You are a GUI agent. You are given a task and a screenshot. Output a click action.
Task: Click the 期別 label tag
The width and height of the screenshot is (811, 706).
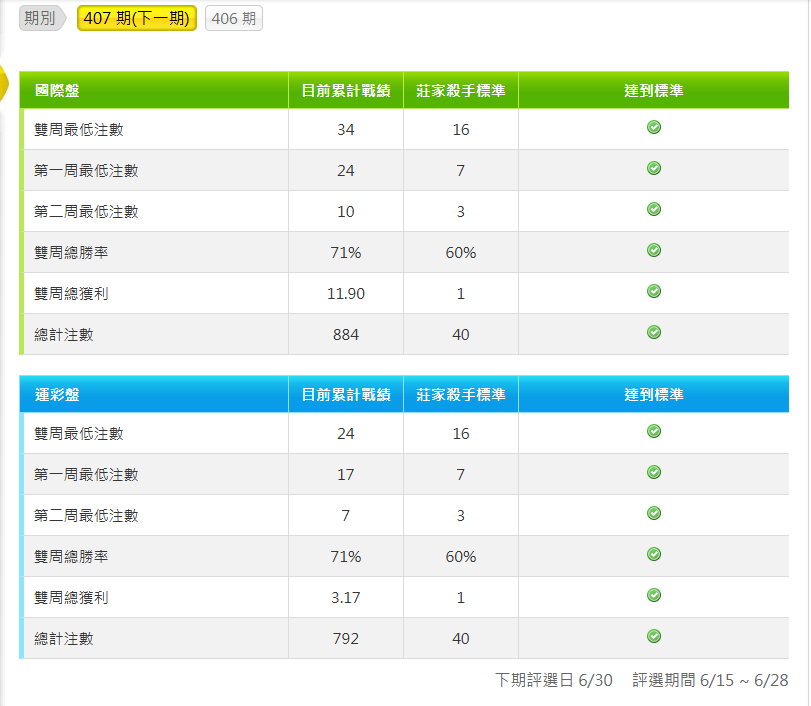pos(42,18)
